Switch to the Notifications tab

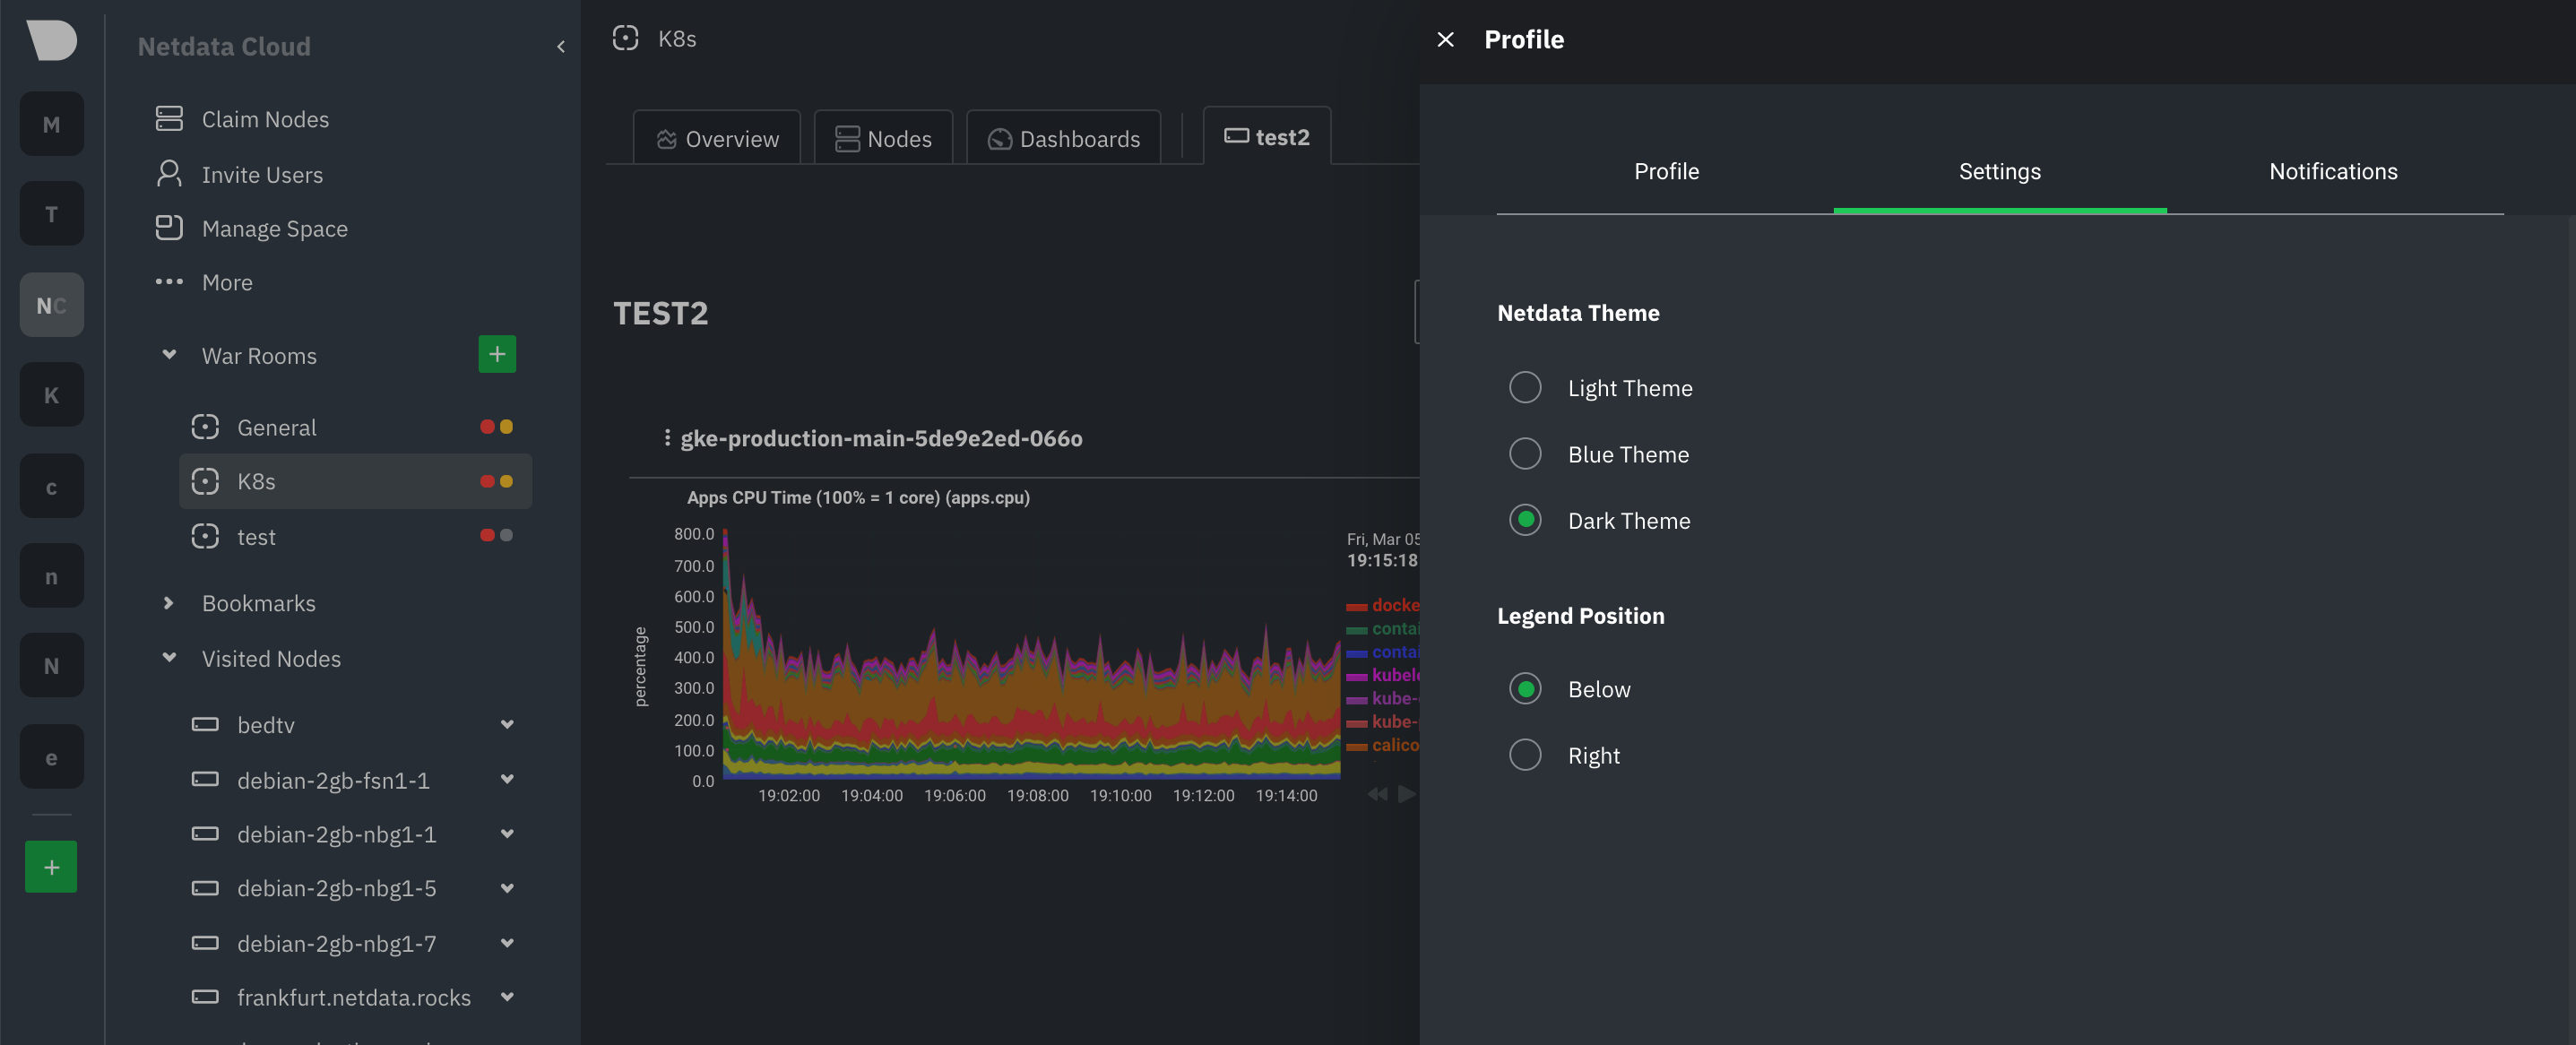[2333, 171]
